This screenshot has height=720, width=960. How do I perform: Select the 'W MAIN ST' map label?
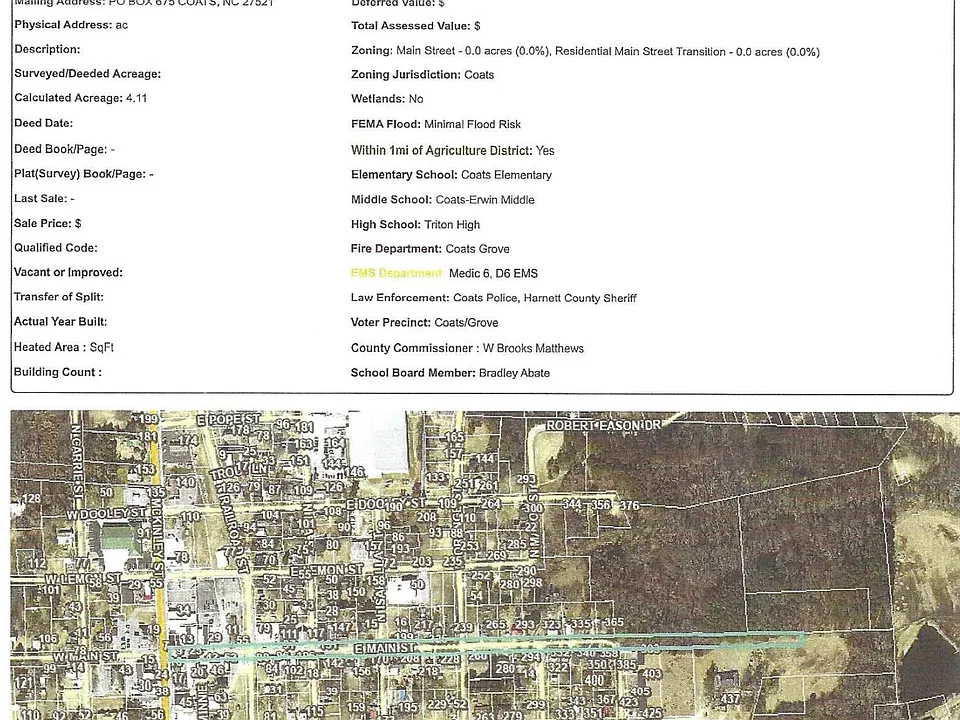[x=84, y=657]
